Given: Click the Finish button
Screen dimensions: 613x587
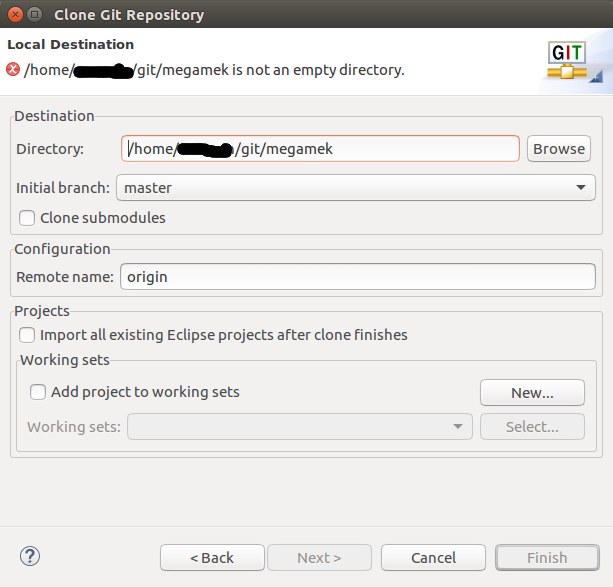Looking at the screenshot, I should point(547,558).
